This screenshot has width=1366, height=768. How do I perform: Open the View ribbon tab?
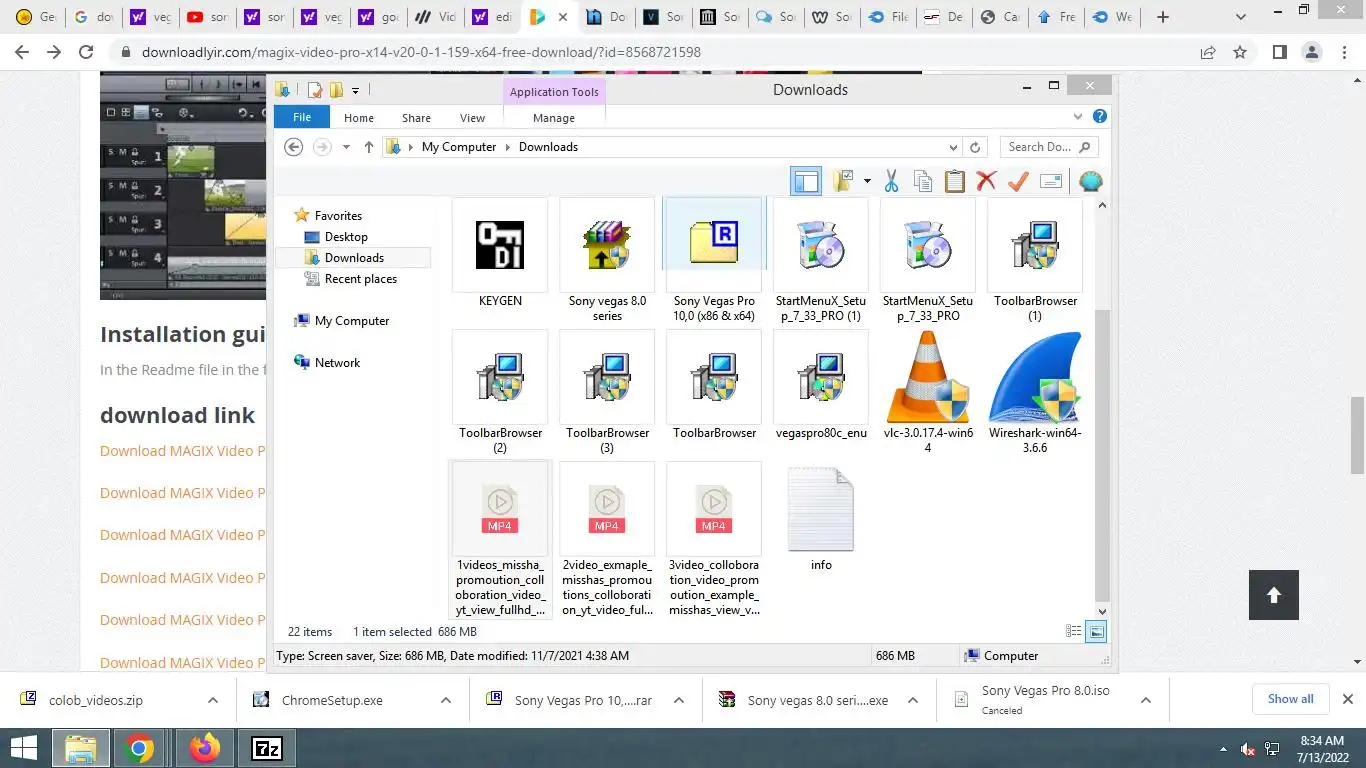tap(472, 118)
